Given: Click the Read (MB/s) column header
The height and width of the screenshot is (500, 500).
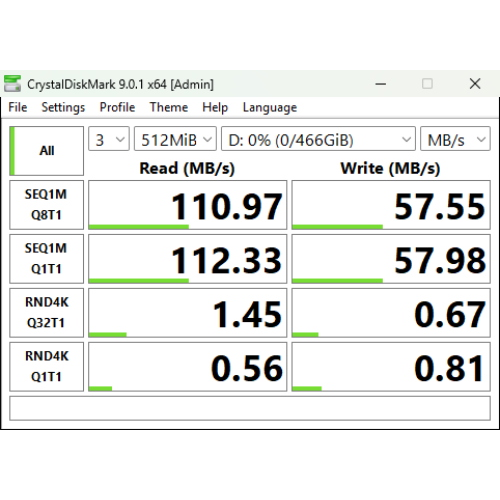Looking at the screenshot, I should coord(187,168).
